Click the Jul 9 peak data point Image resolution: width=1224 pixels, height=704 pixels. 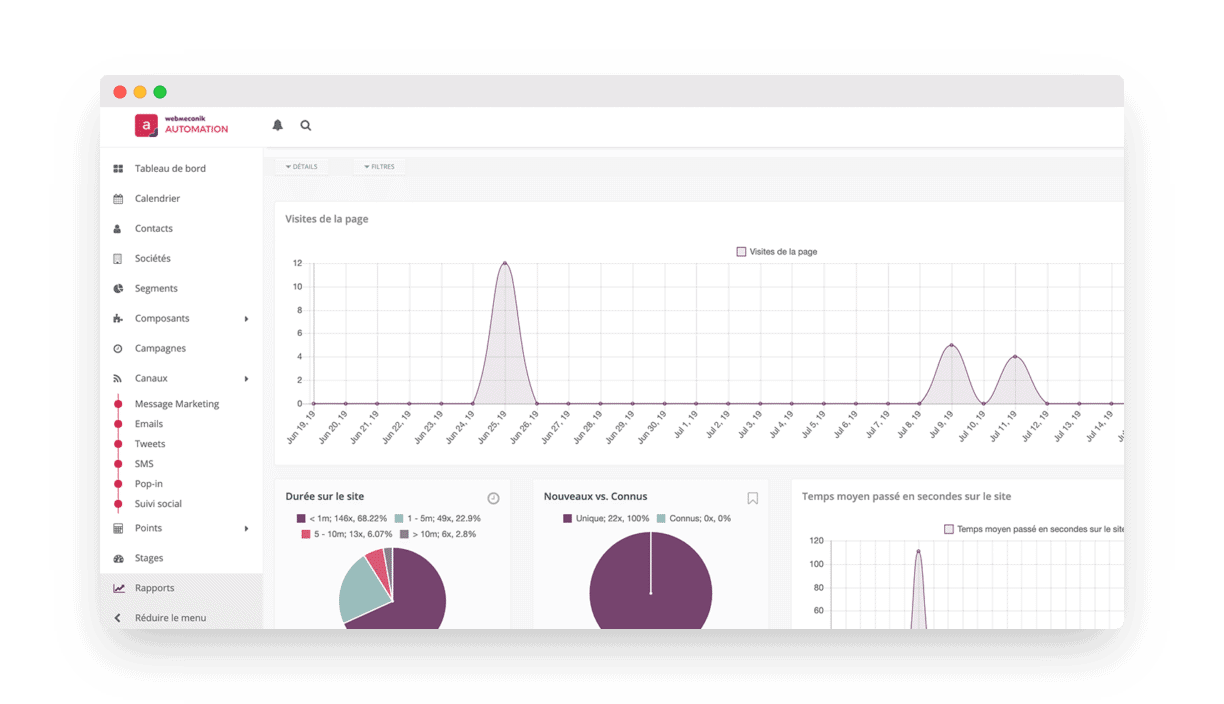coord(951,345)
